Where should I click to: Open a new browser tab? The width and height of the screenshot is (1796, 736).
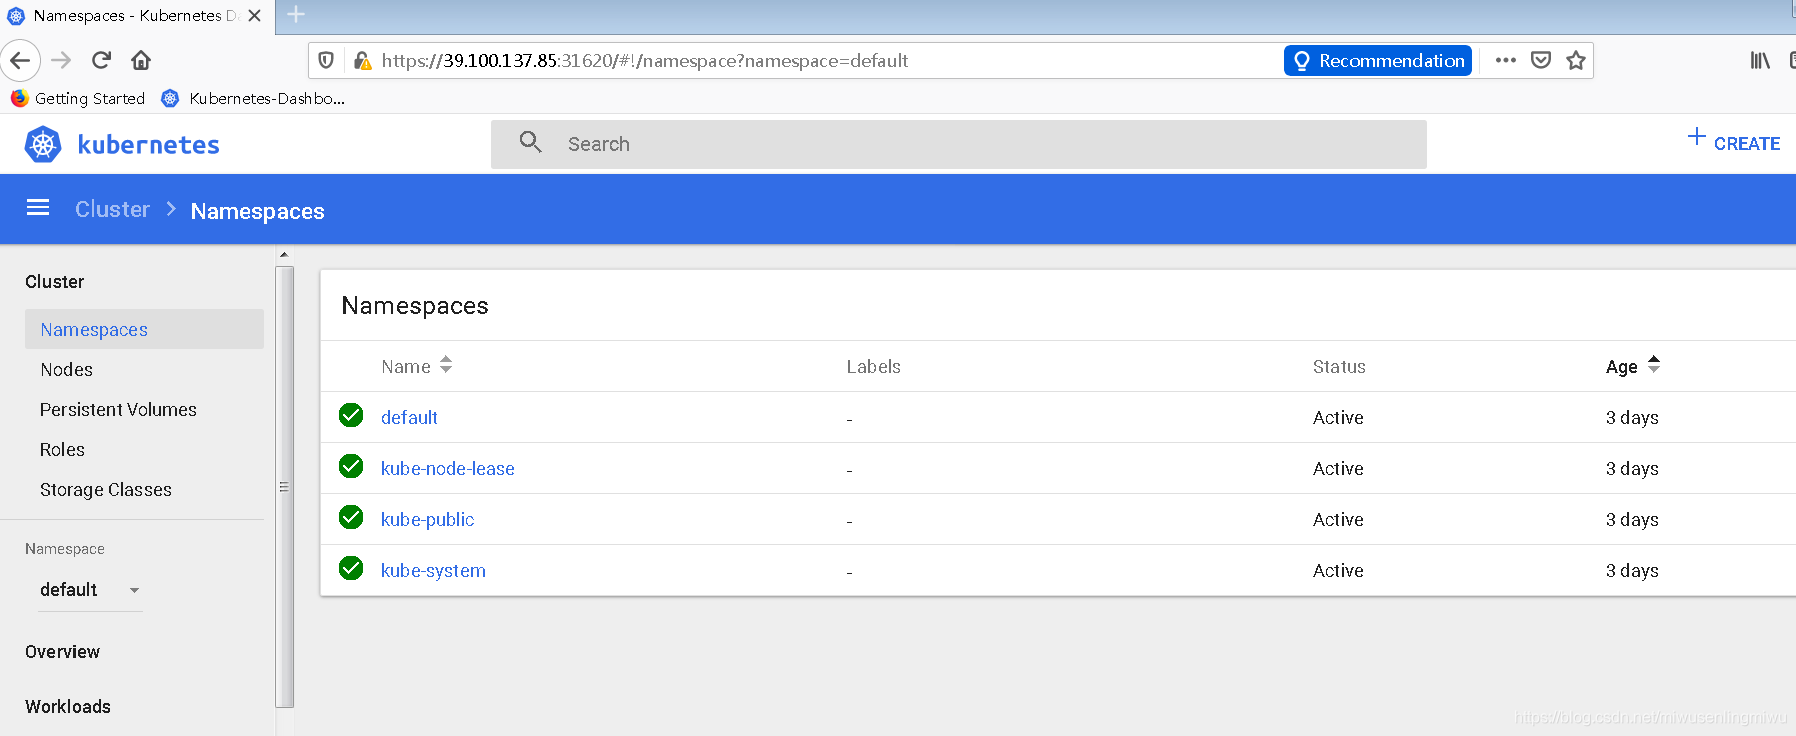[296, 15]
